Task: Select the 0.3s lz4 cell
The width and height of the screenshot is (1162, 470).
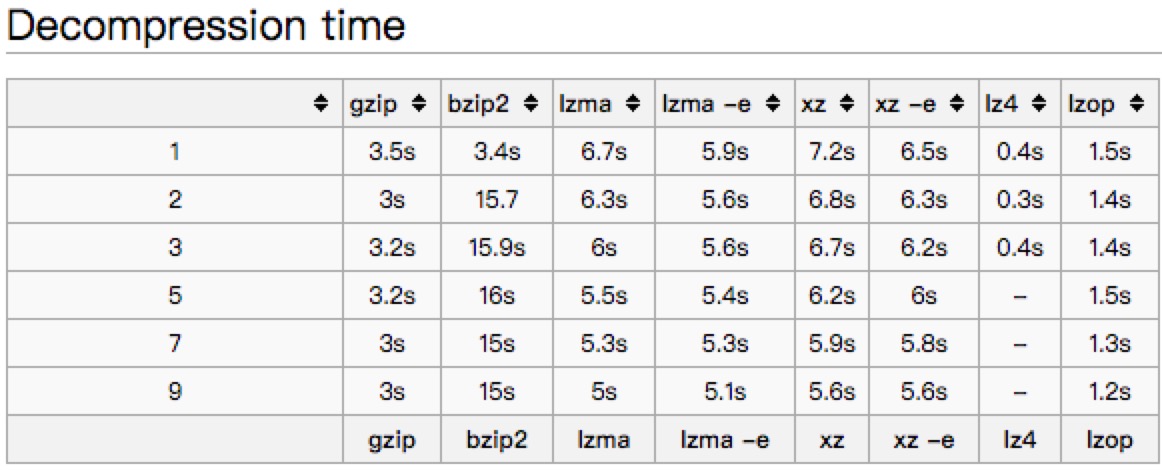Action: click(x=1021, y=199)
